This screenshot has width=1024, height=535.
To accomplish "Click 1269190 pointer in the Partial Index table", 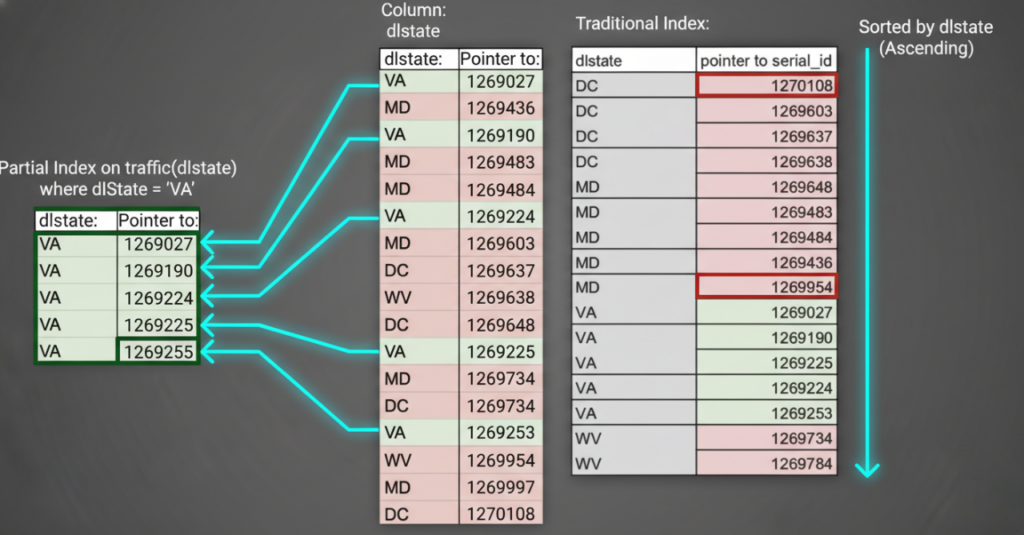I will pos(158,270).
